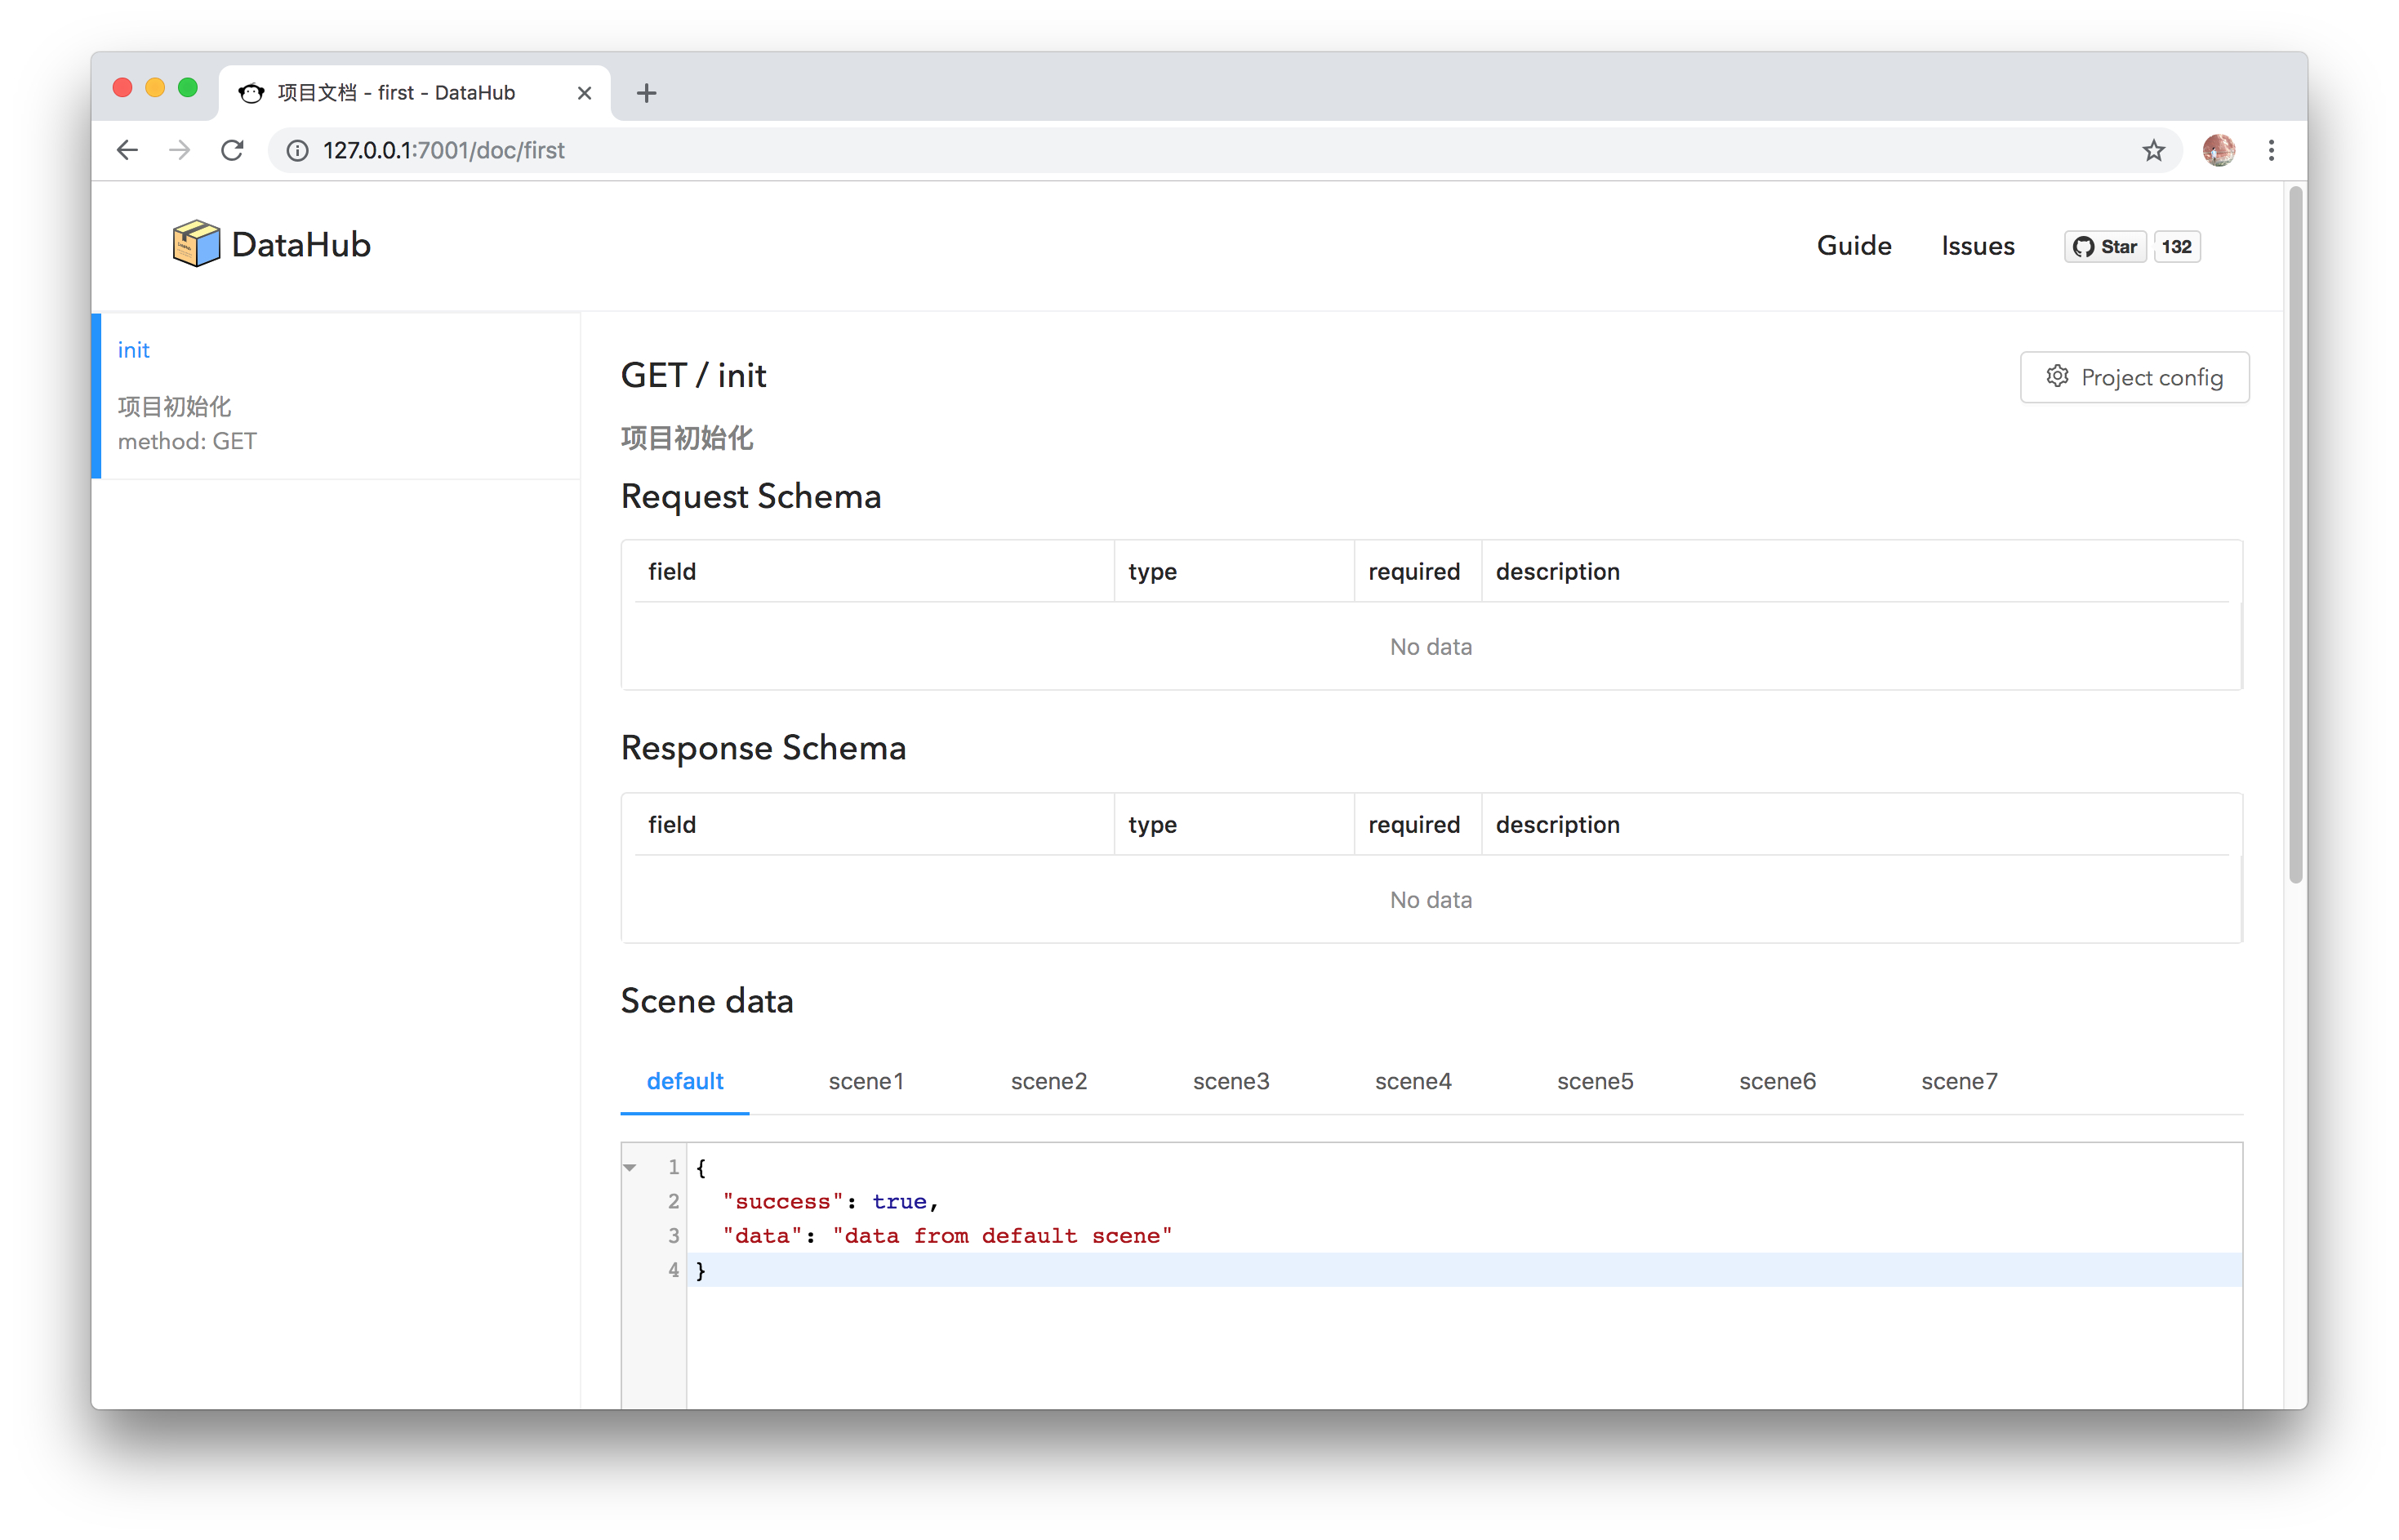Click the DataHub box logo icon
The height and width of the screenshot is (1540, 2399).
(196, 244)
